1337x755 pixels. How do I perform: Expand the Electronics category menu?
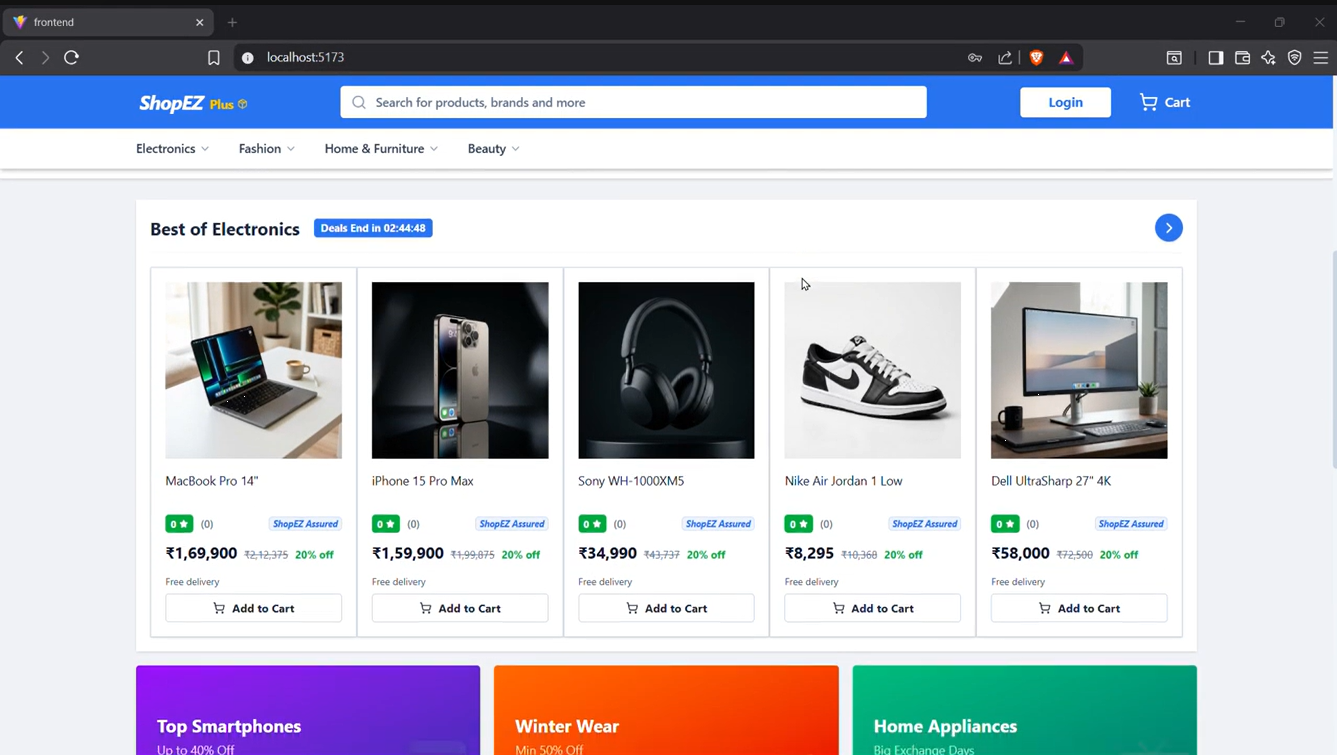(x=173, y=149)
